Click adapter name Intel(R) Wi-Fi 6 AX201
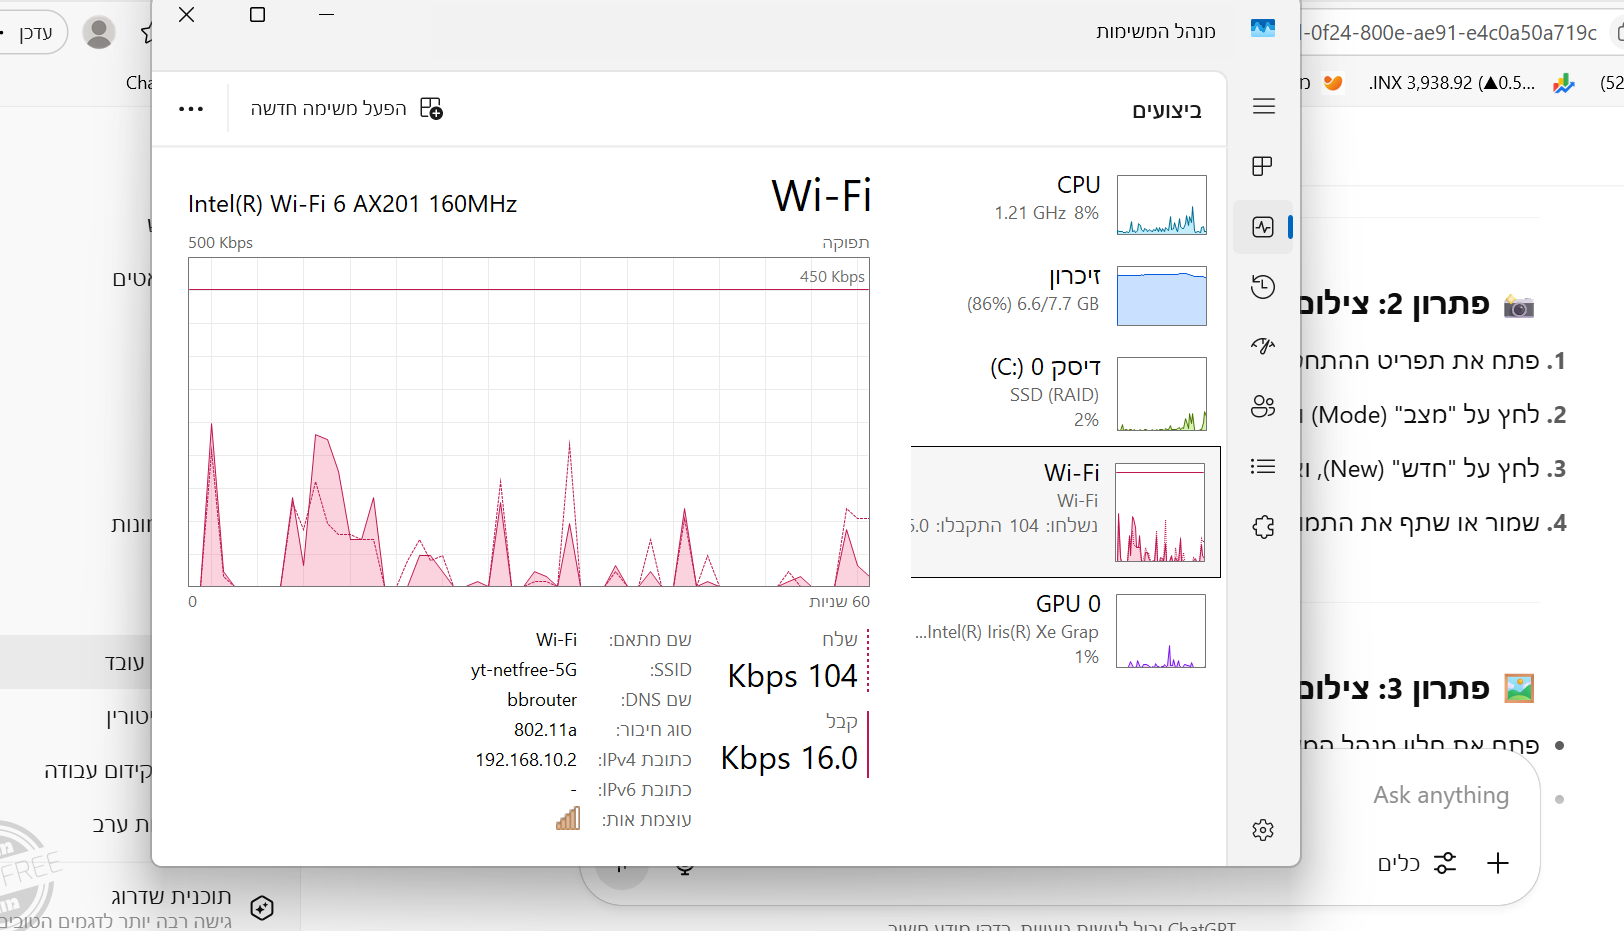 tap(352, 204)
